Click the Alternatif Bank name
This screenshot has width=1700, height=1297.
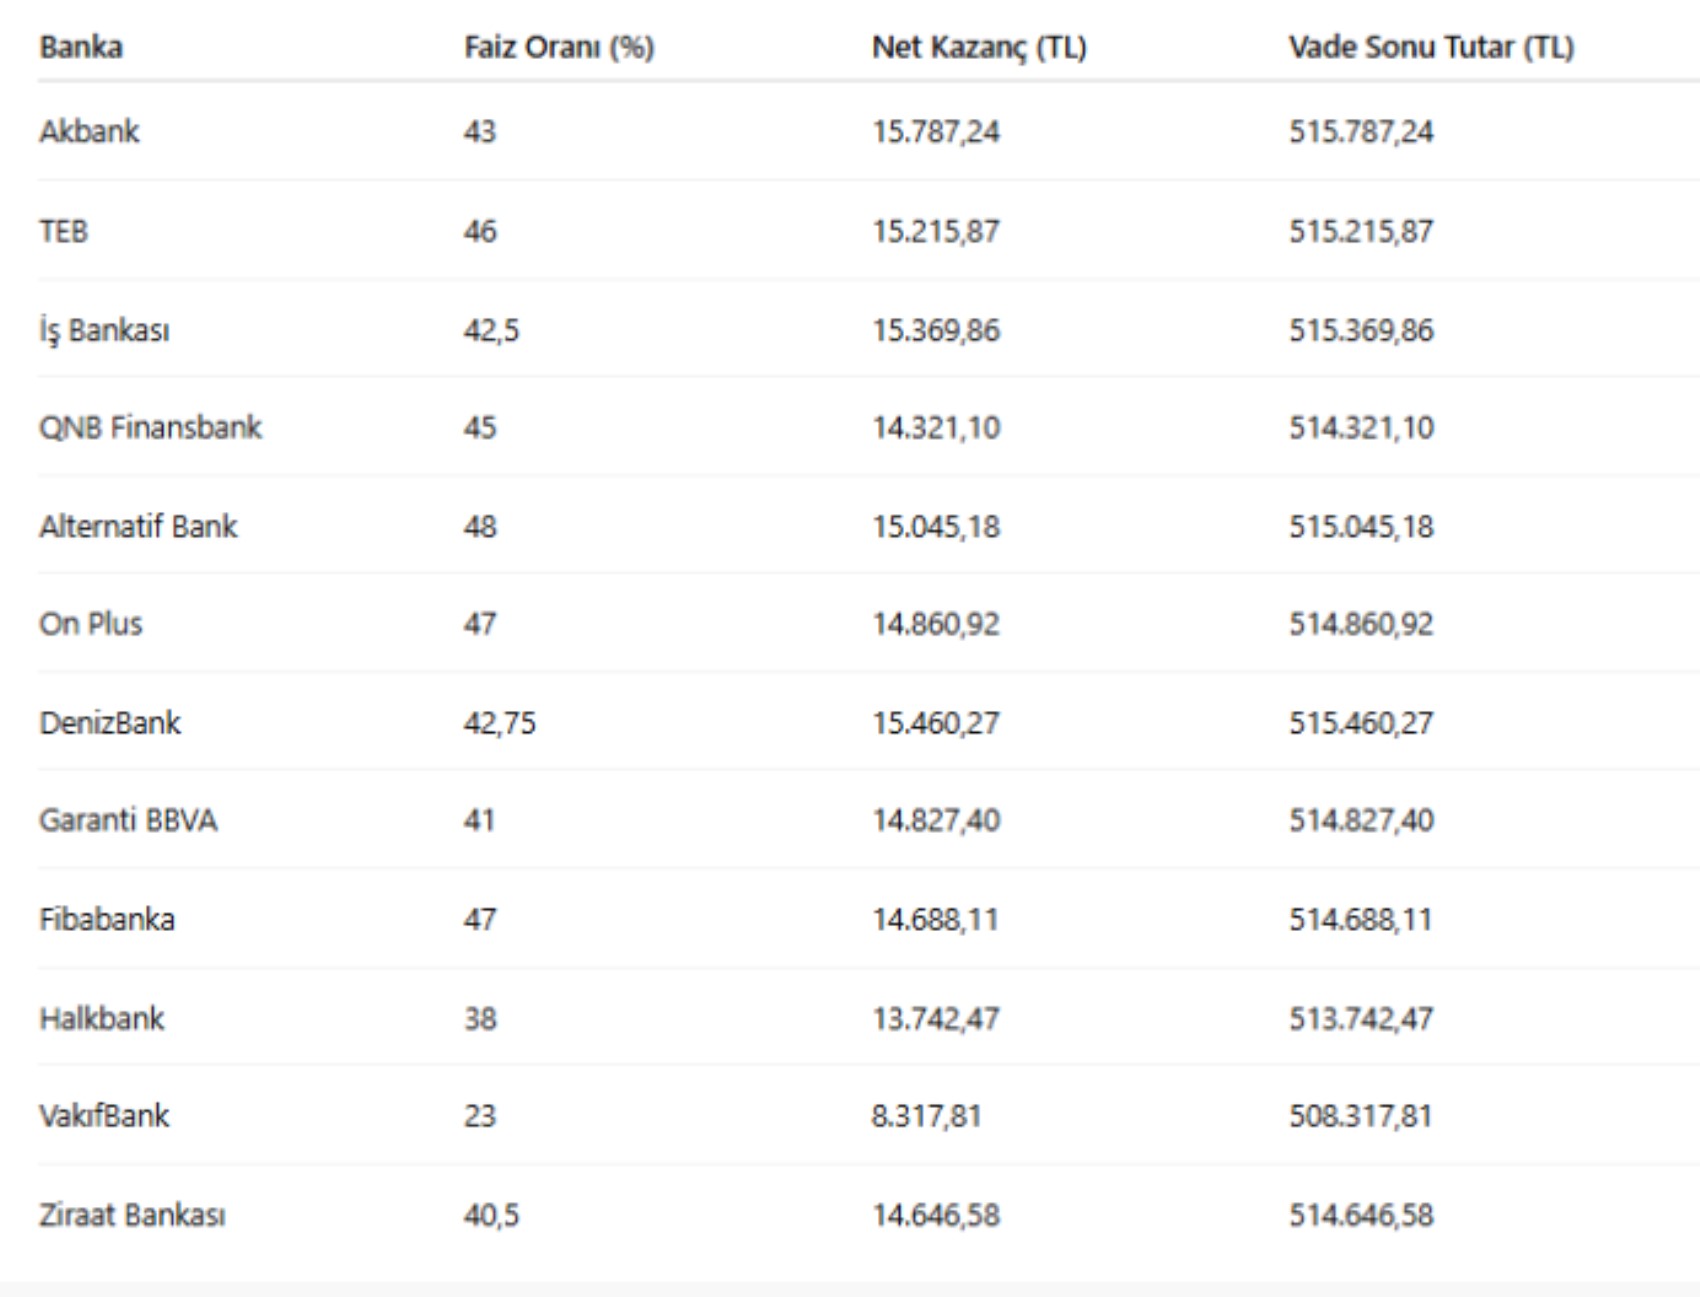tap(138, 526)
